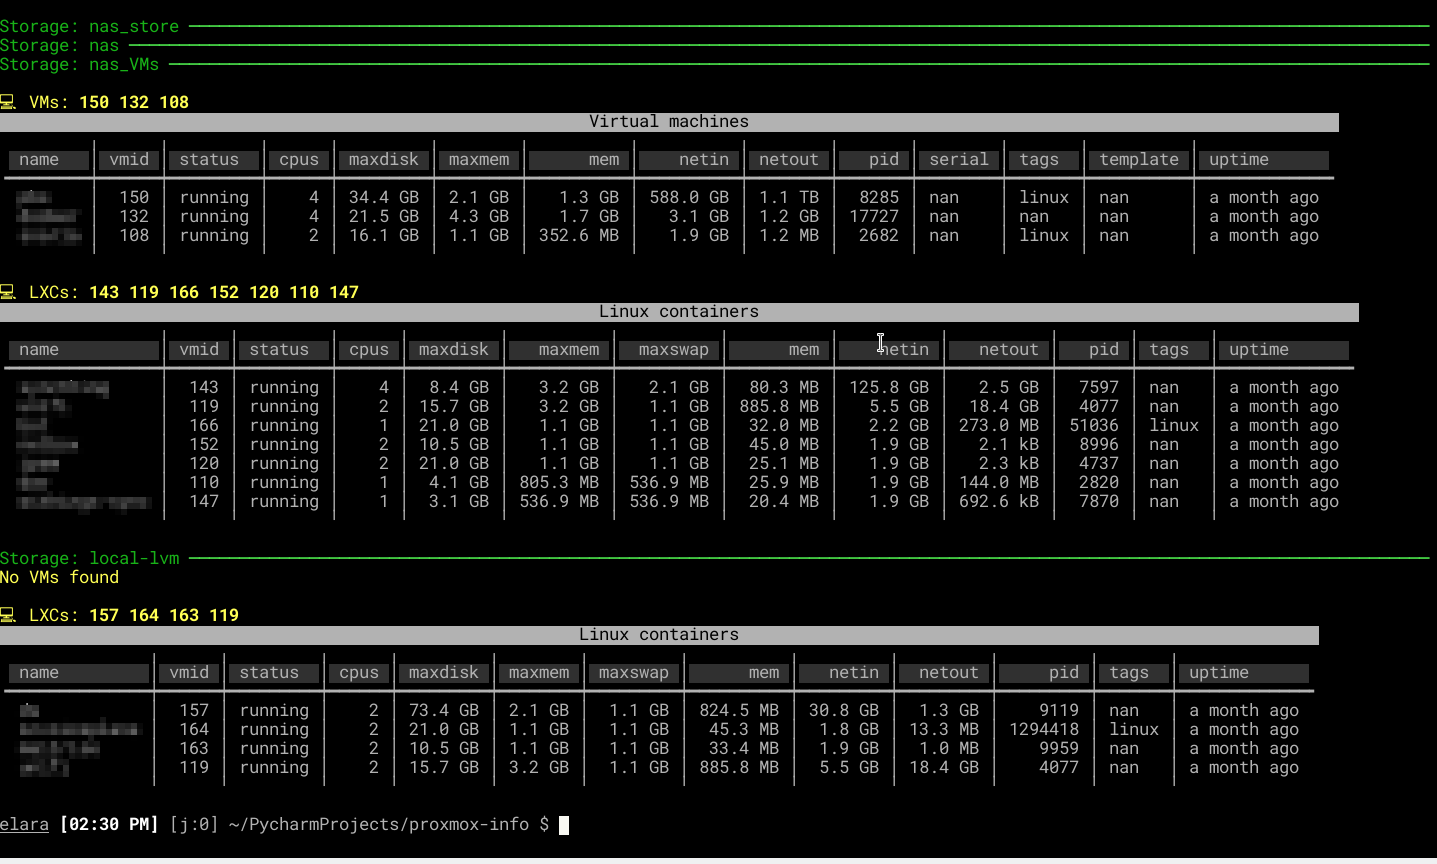Click the 352.6 MB mem value
Screen dimensions: 1437x864
[x=579, y=235]
